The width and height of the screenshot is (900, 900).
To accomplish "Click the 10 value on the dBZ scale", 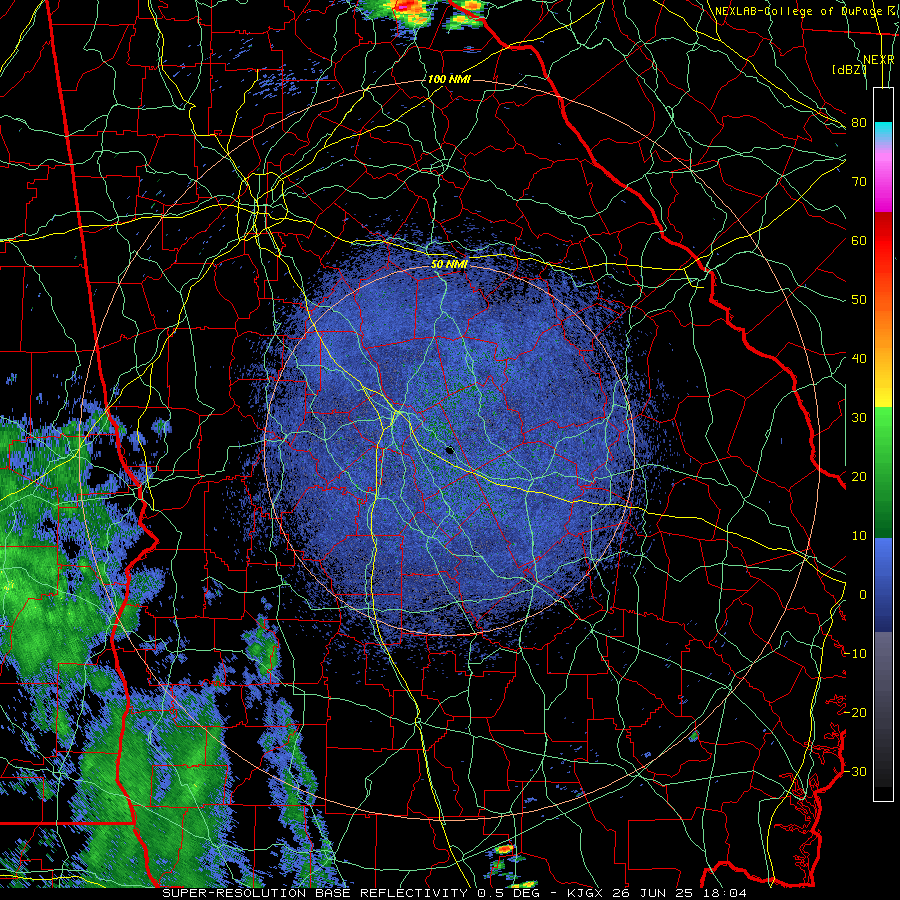I will [x=859, y=536].
